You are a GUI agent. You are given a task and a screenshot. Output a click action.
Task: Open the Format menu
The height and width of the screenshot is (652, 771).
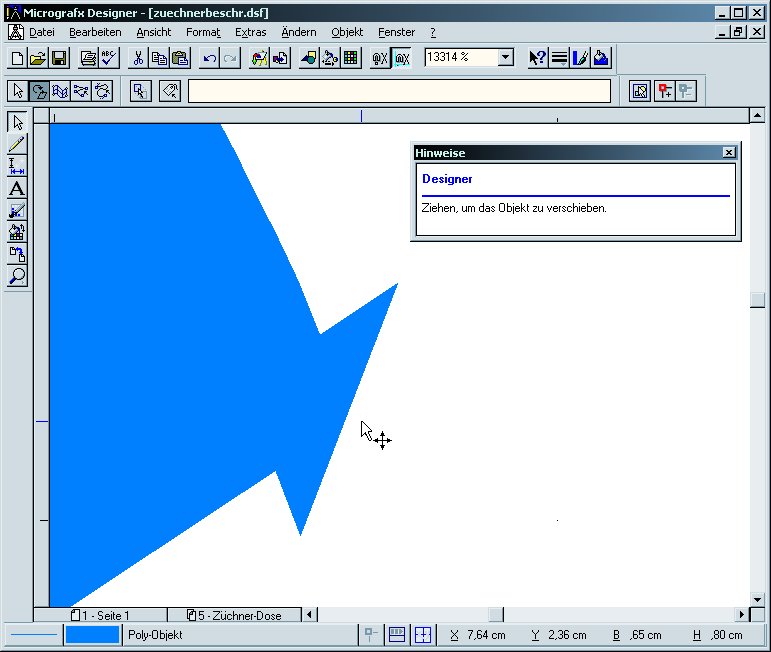point(203,32)
